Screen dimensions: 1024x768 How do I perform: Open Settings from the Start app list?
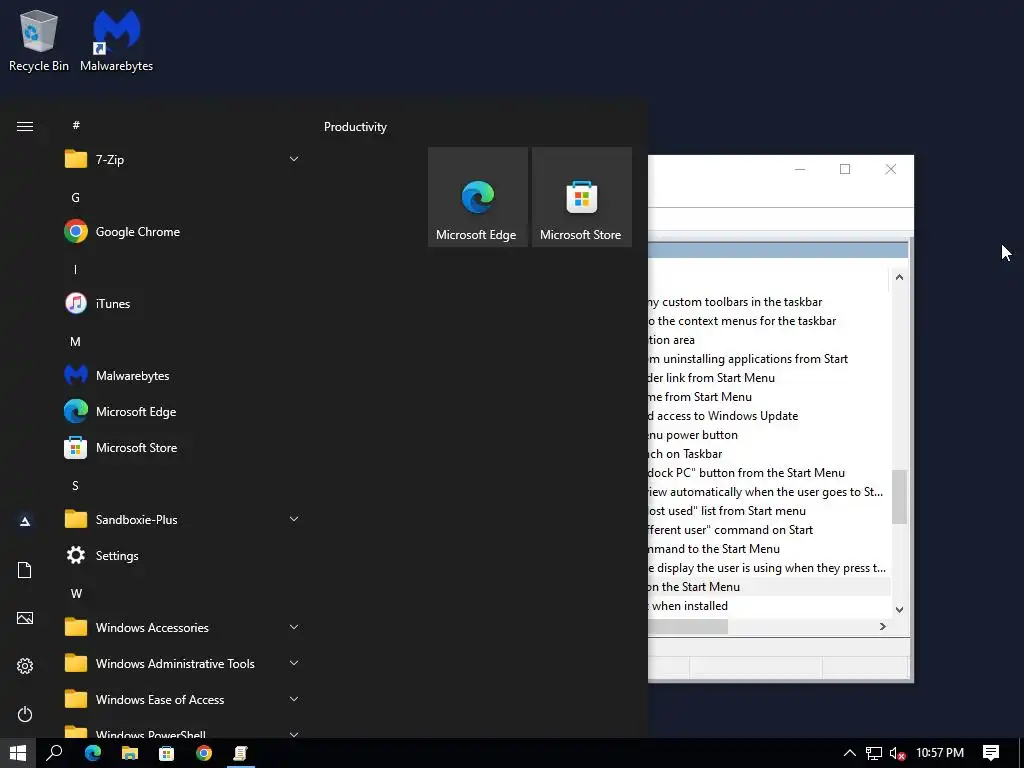pyautogui.click(x=181, y=556)
